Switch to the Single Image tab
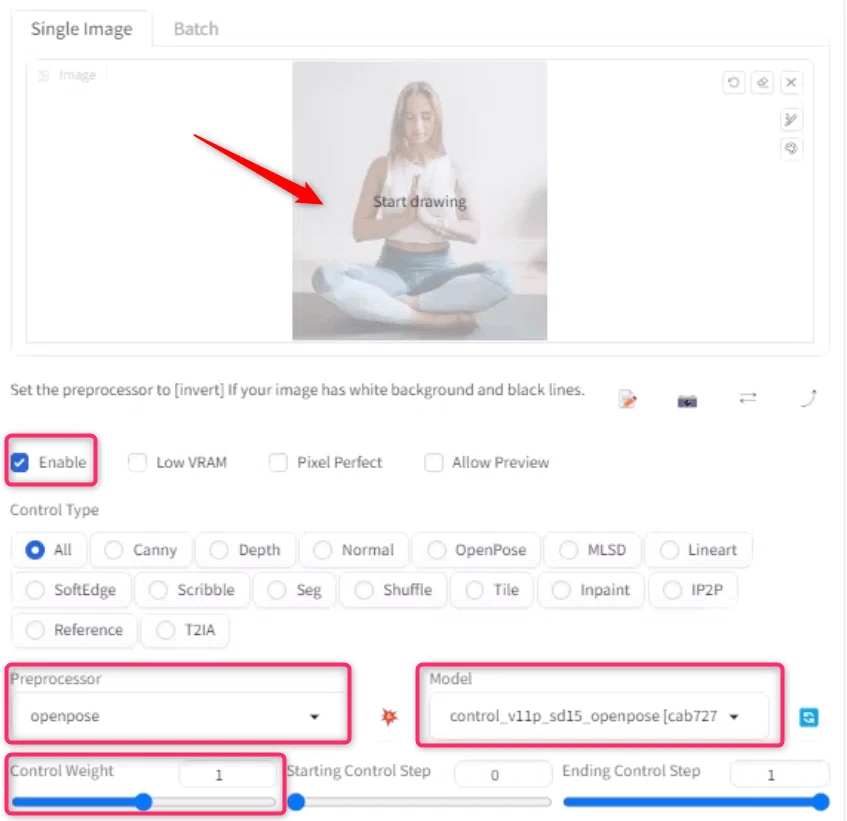The height and width of the screenshot is (821, 847). pos(82,29)
